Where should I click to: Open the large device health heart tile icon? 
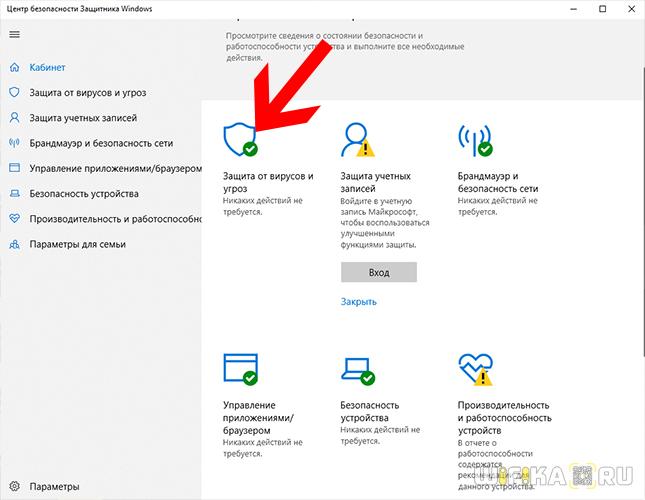point(476,369)
